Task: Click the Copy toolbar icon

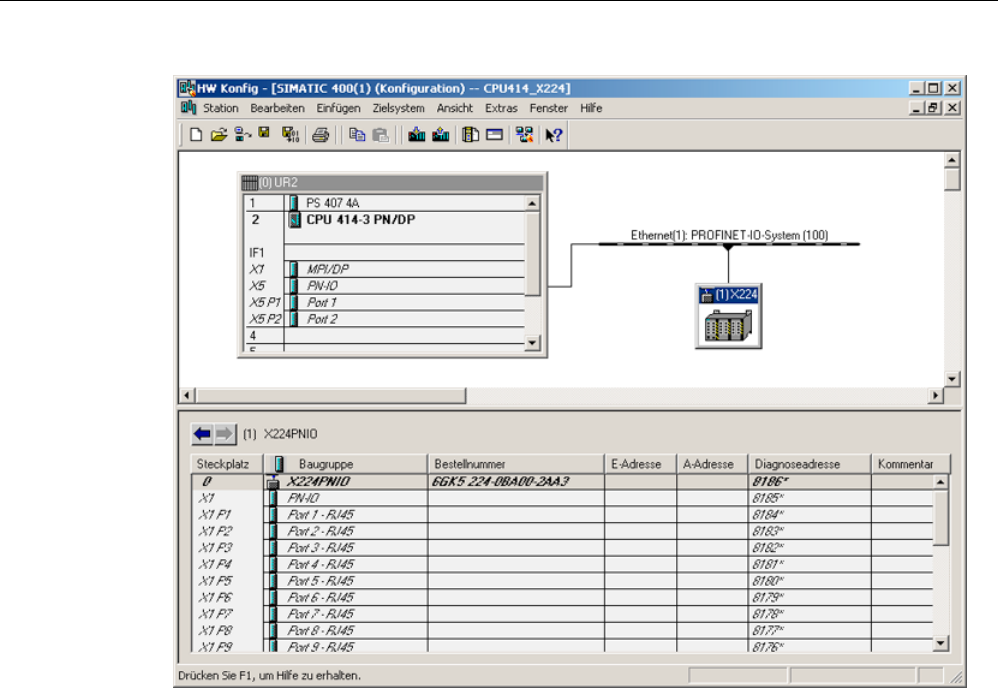Action: 356,136
